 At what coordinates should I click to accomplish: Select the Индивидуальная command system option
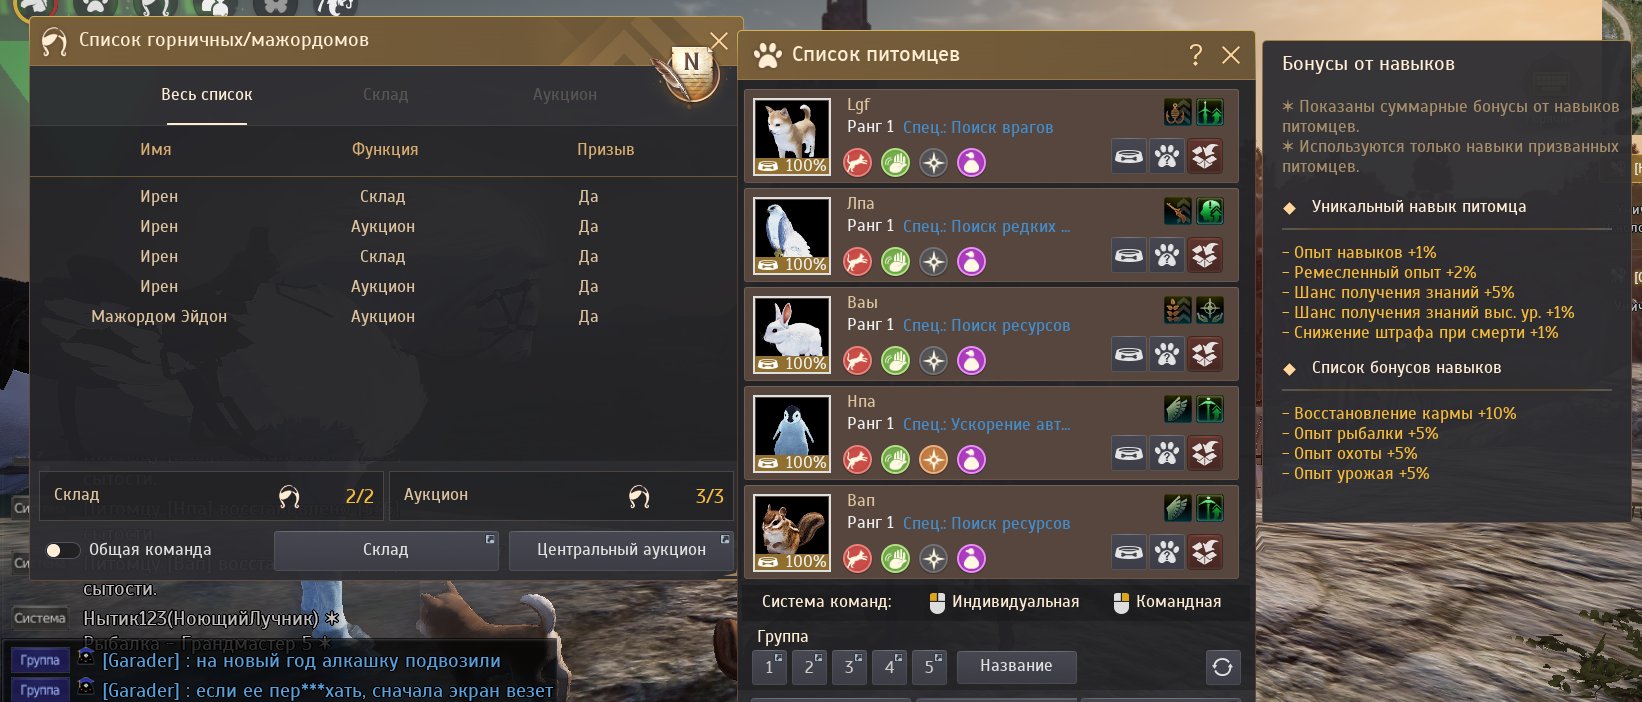1004,602
